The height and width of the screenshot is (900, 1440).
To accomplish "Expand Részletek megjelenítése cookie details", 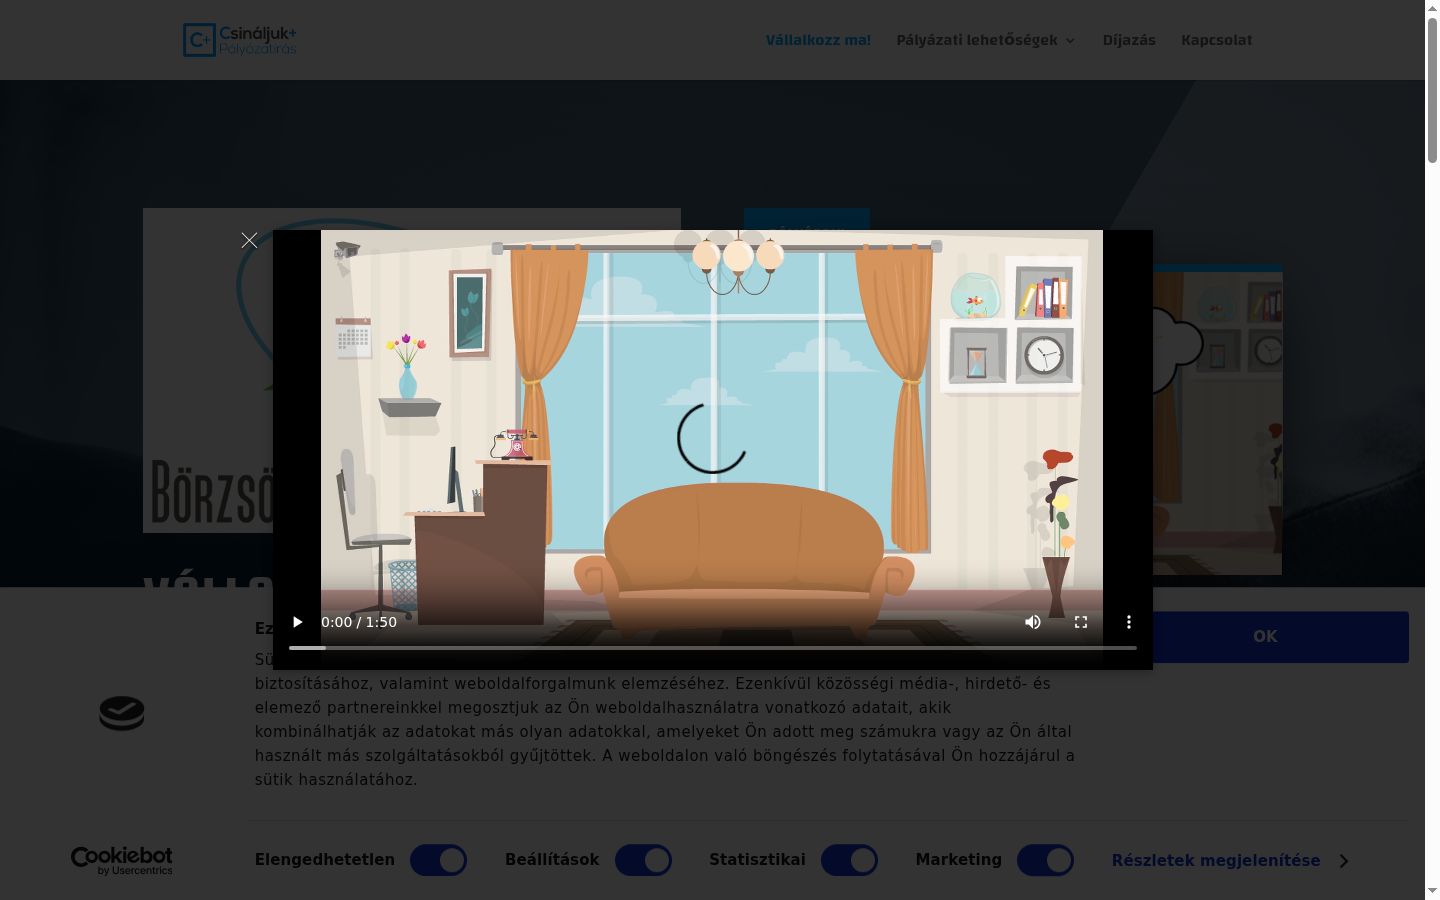I will (x=1216, y=860).
